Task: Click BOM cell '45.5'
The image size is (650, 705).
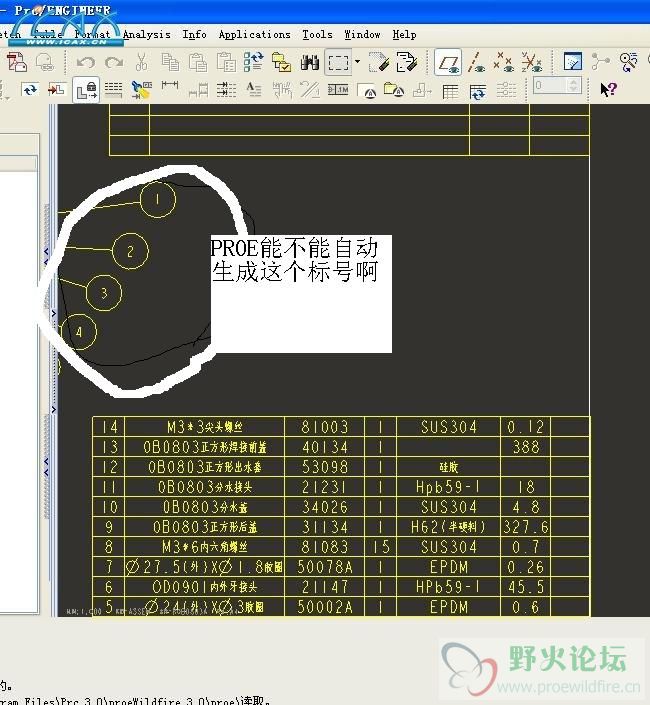Action: (526, 587)
